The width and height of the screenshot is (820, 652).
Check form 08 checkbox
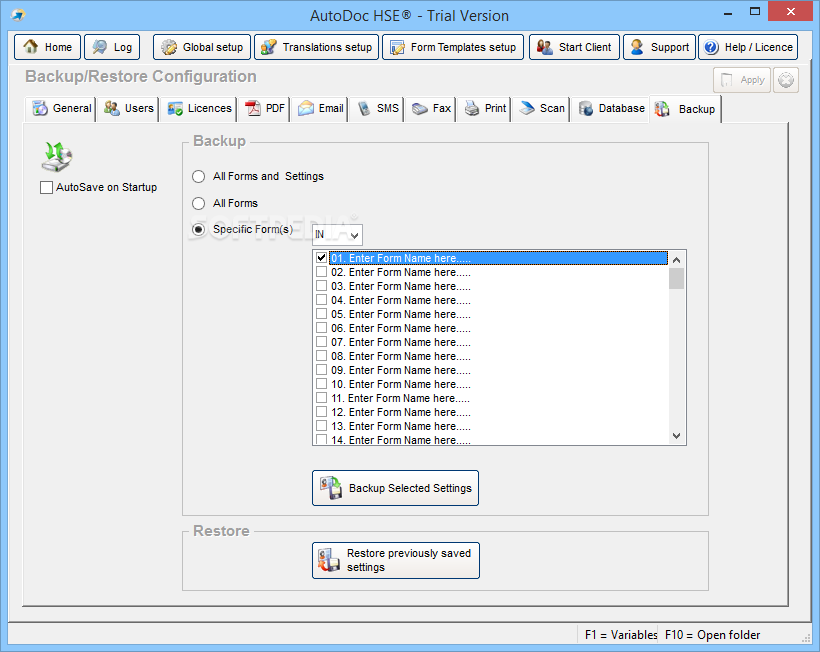point(322,356)
